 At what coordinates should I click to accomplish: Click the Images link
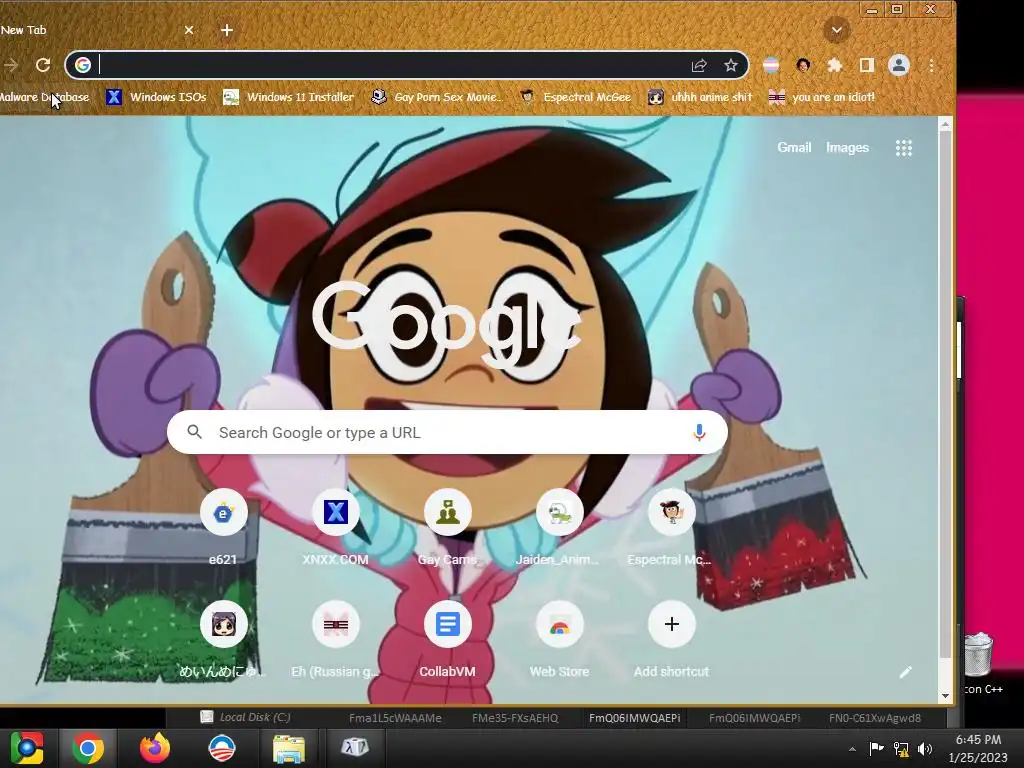[847, 148]
